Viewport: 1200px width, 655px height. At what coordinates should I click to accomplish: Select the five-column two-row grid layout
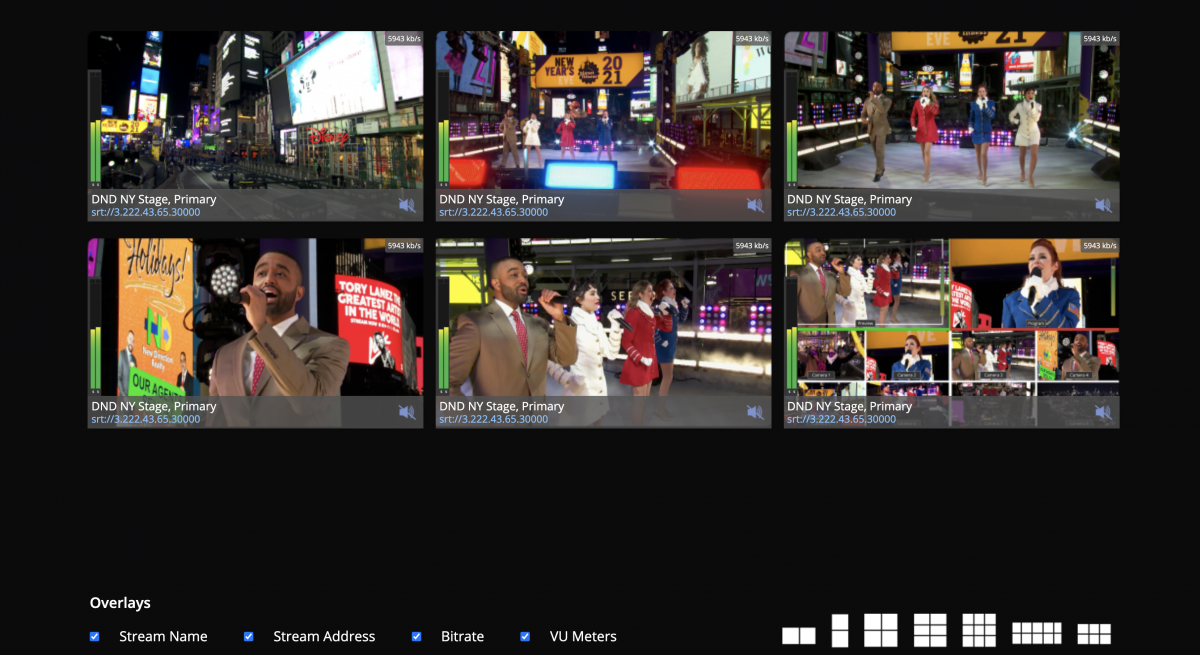tap(1037, 633)
